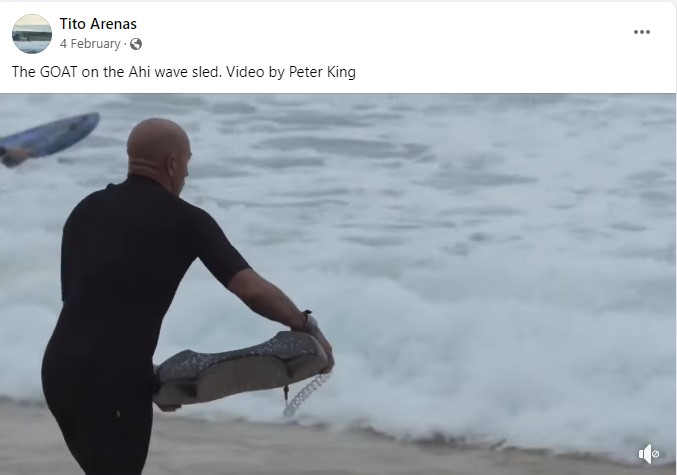Image resolution: width=677 pixels, height=475 pixels.
Task: Click the post caption about the Ahi wave sled
Action: coord(183,72)
